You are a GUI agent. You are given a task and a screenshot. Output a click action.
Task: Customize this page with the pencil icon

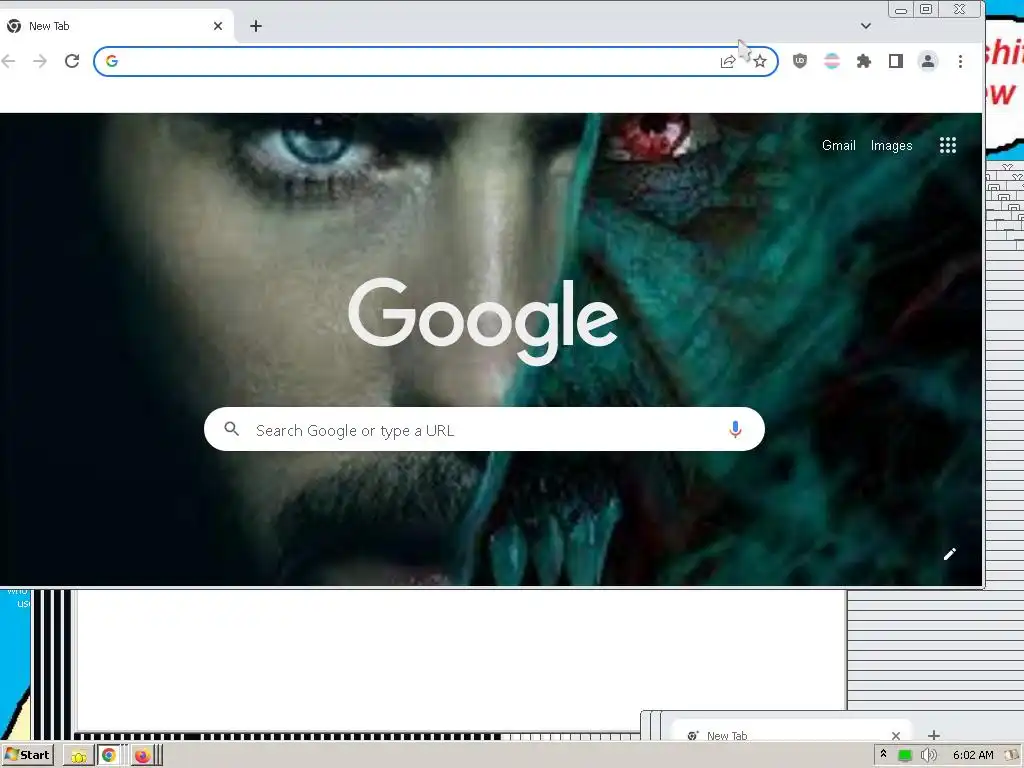950,554
